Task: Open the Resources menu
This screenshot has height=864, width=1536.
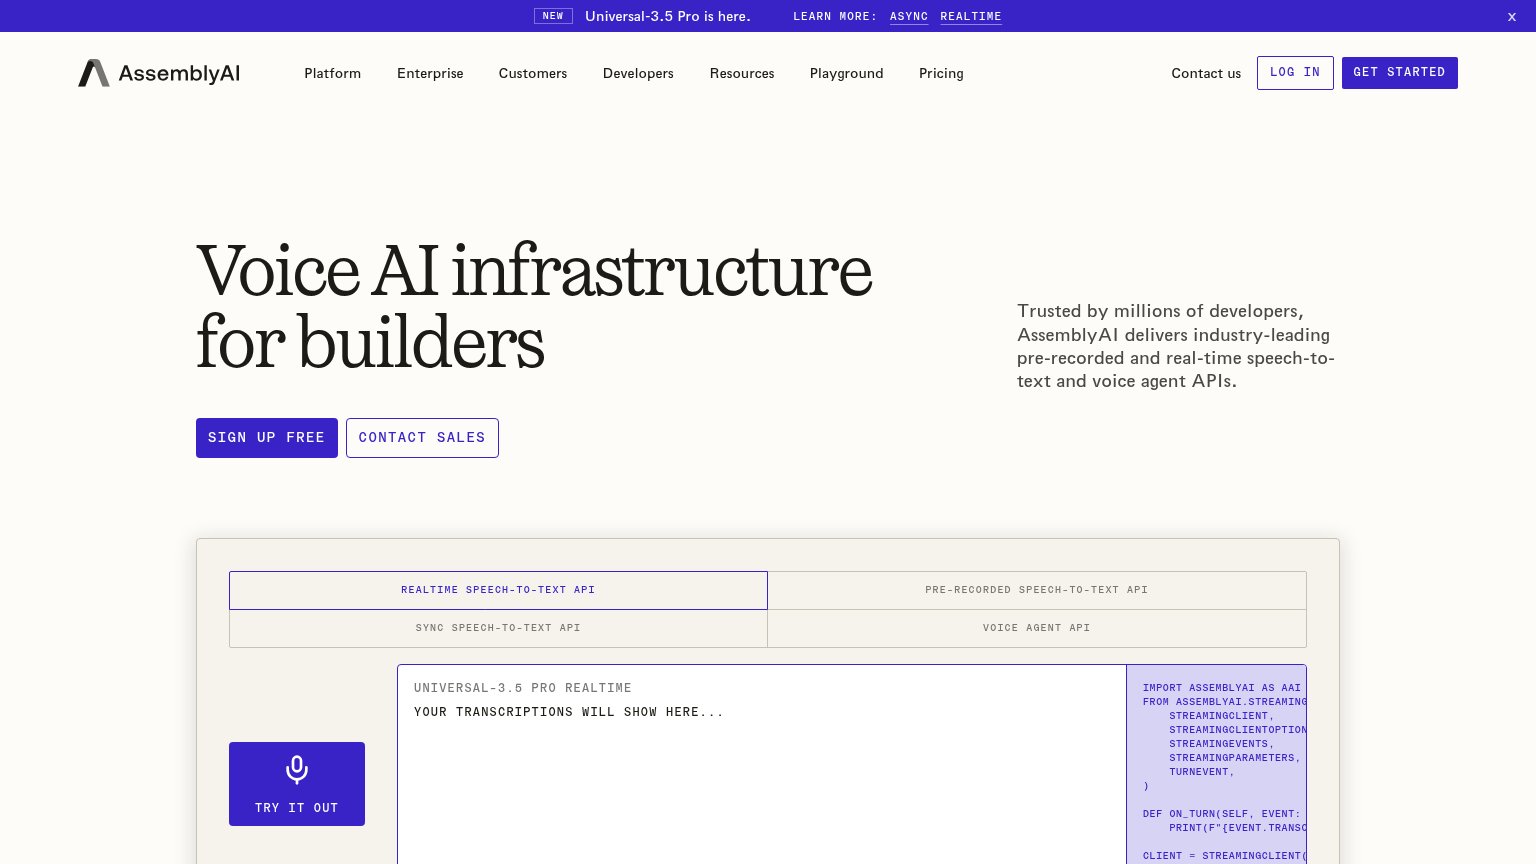Action: coord(742,73)
